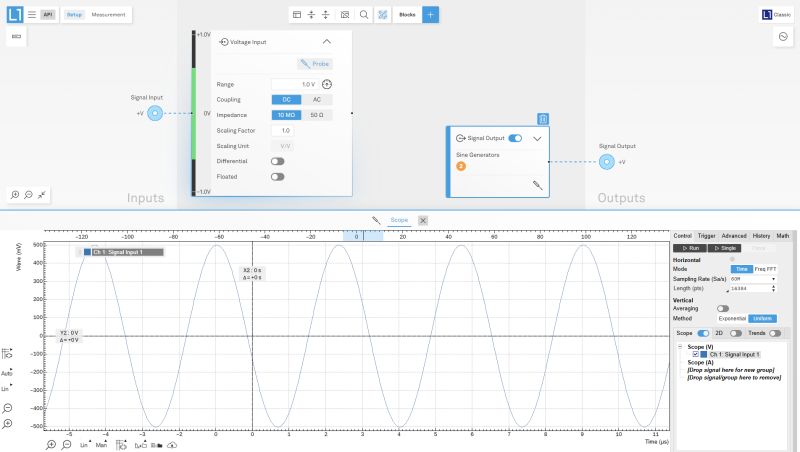Click the LabOne logo icon
The height and width of the screenshot is (452, 800).
[x=15, y=14]
